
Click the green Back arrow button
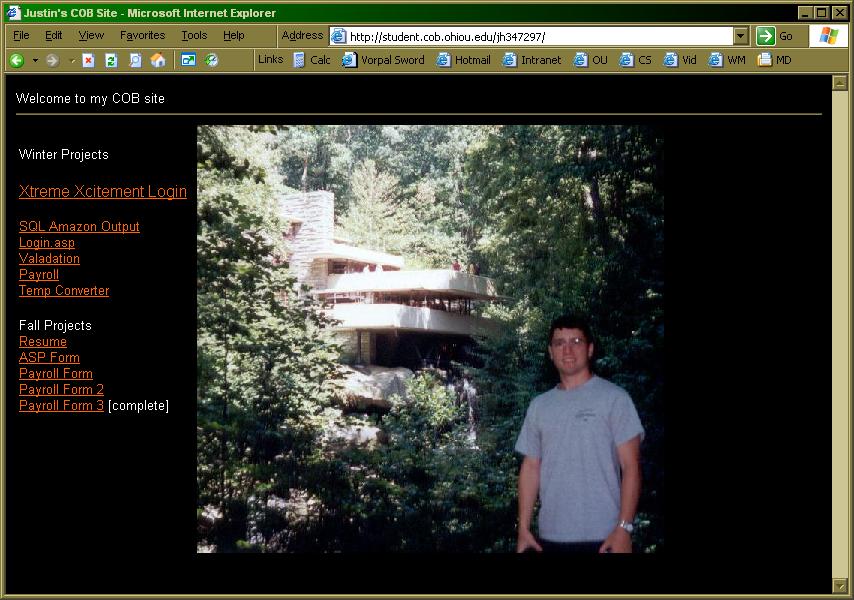click(17, 60)
